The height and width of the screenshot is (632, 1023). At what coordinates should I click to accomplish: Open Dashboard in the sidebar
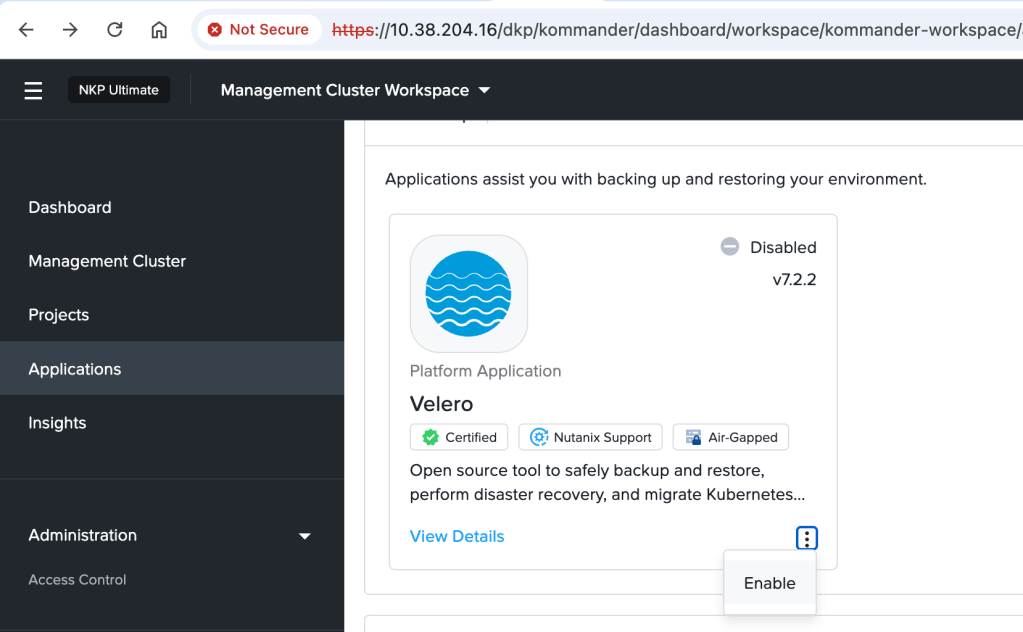tap(70, 207)
